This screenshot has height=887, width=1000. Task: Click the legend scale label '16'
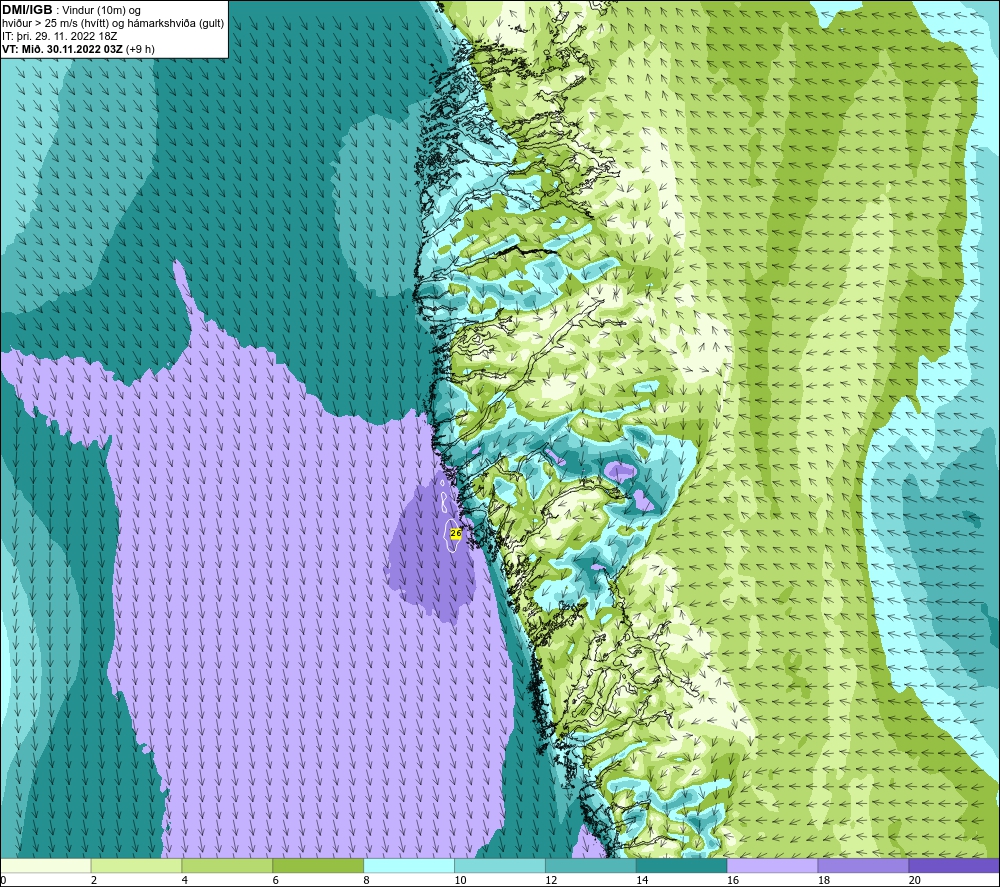coord(733,880)
